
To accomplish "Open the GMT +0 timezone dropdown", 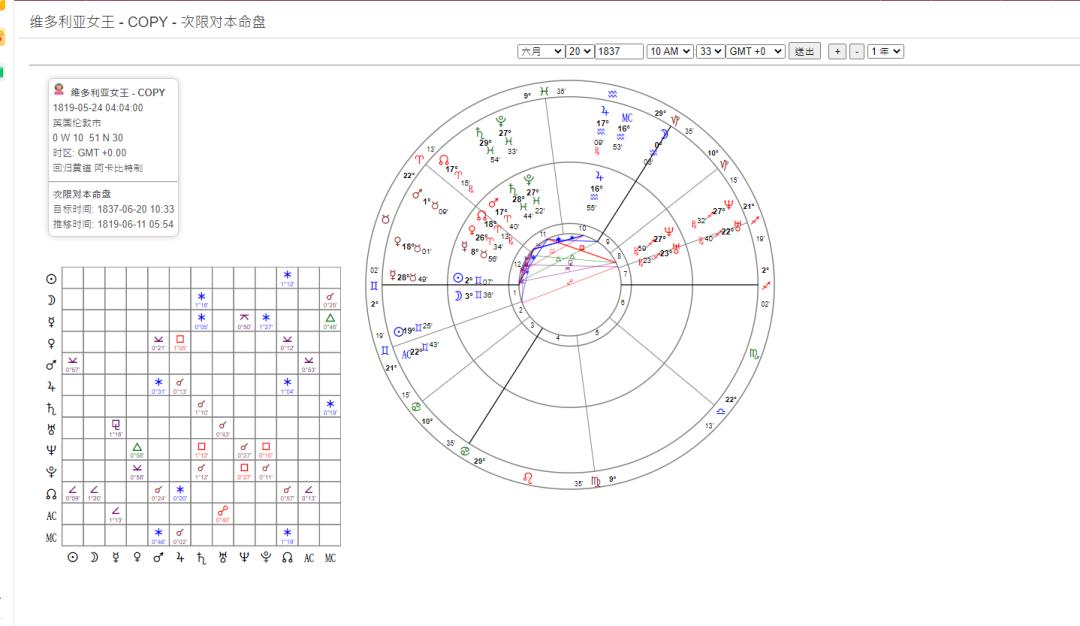I will click(x=756, y=51).
